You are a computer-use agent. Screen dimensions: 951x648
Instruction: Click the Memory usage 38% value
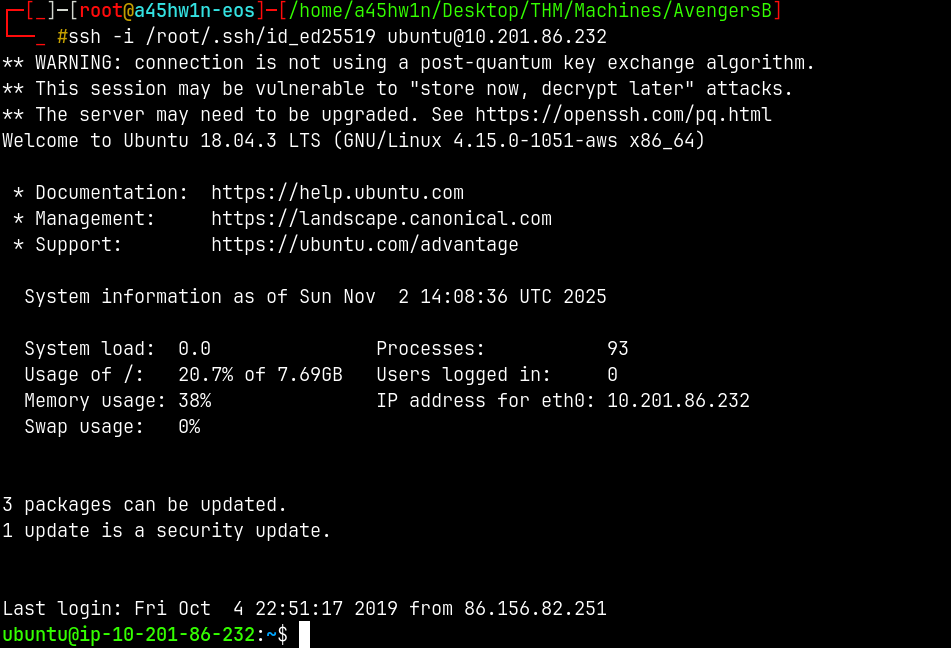(x=194, y=401)
